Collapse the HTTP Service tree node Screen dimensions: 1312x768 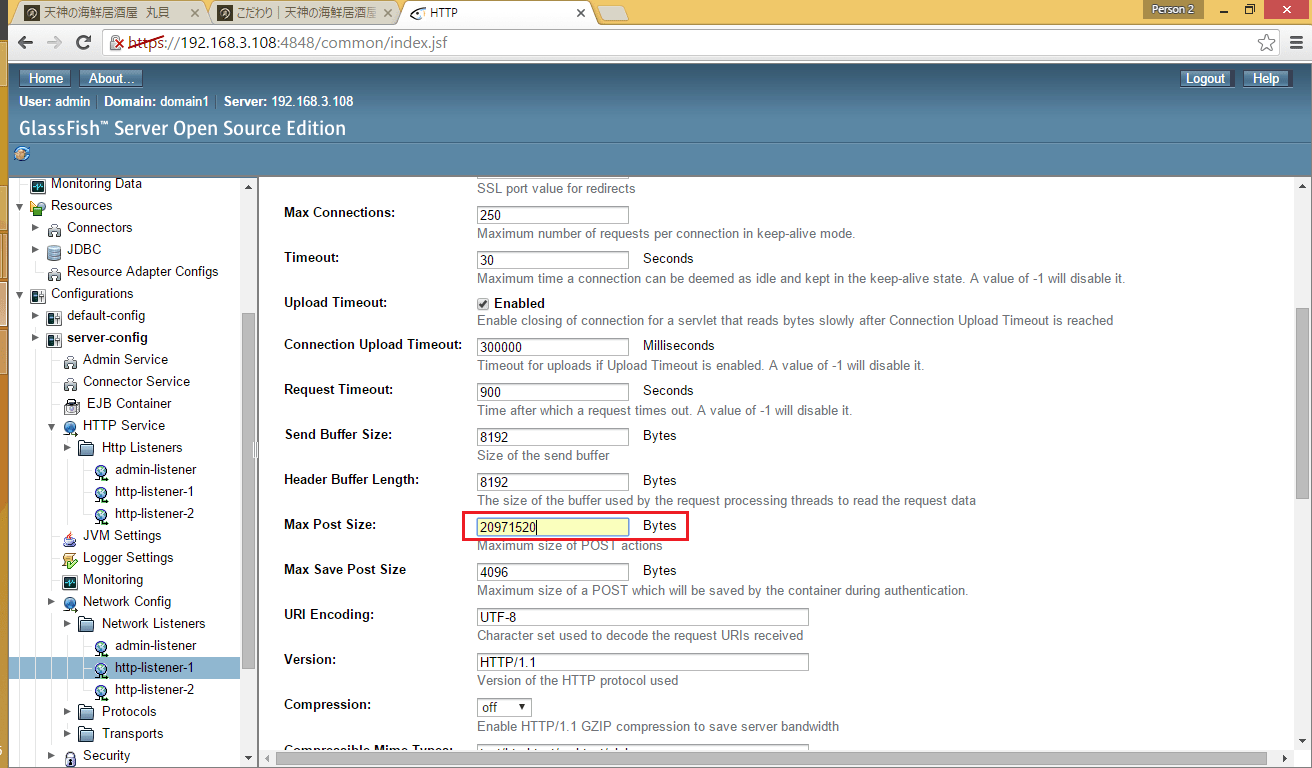[x=51, y=427]
